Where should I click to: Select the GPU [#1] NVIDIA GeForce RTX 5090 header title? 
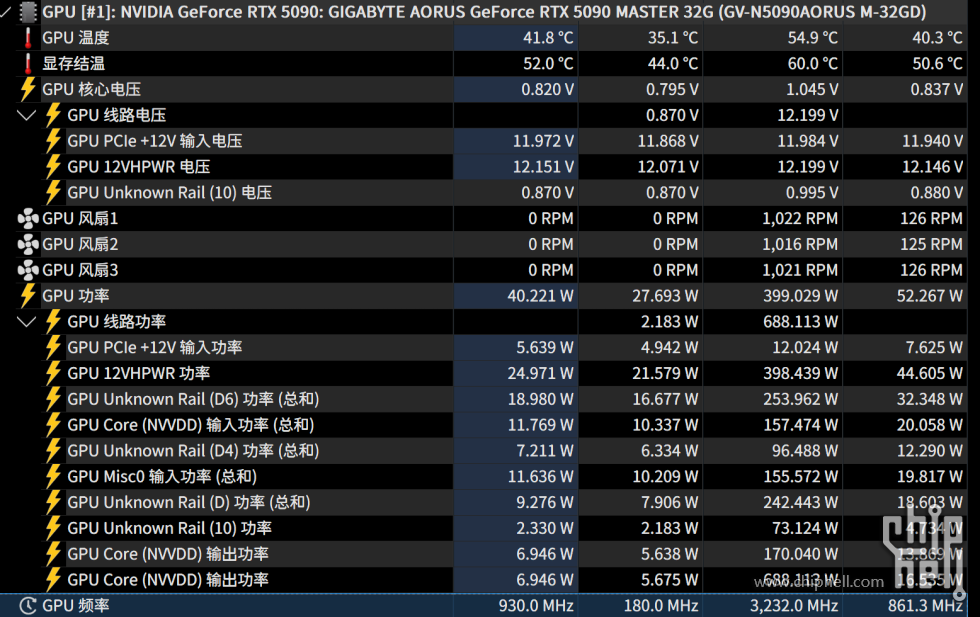[x=484, y=12]
